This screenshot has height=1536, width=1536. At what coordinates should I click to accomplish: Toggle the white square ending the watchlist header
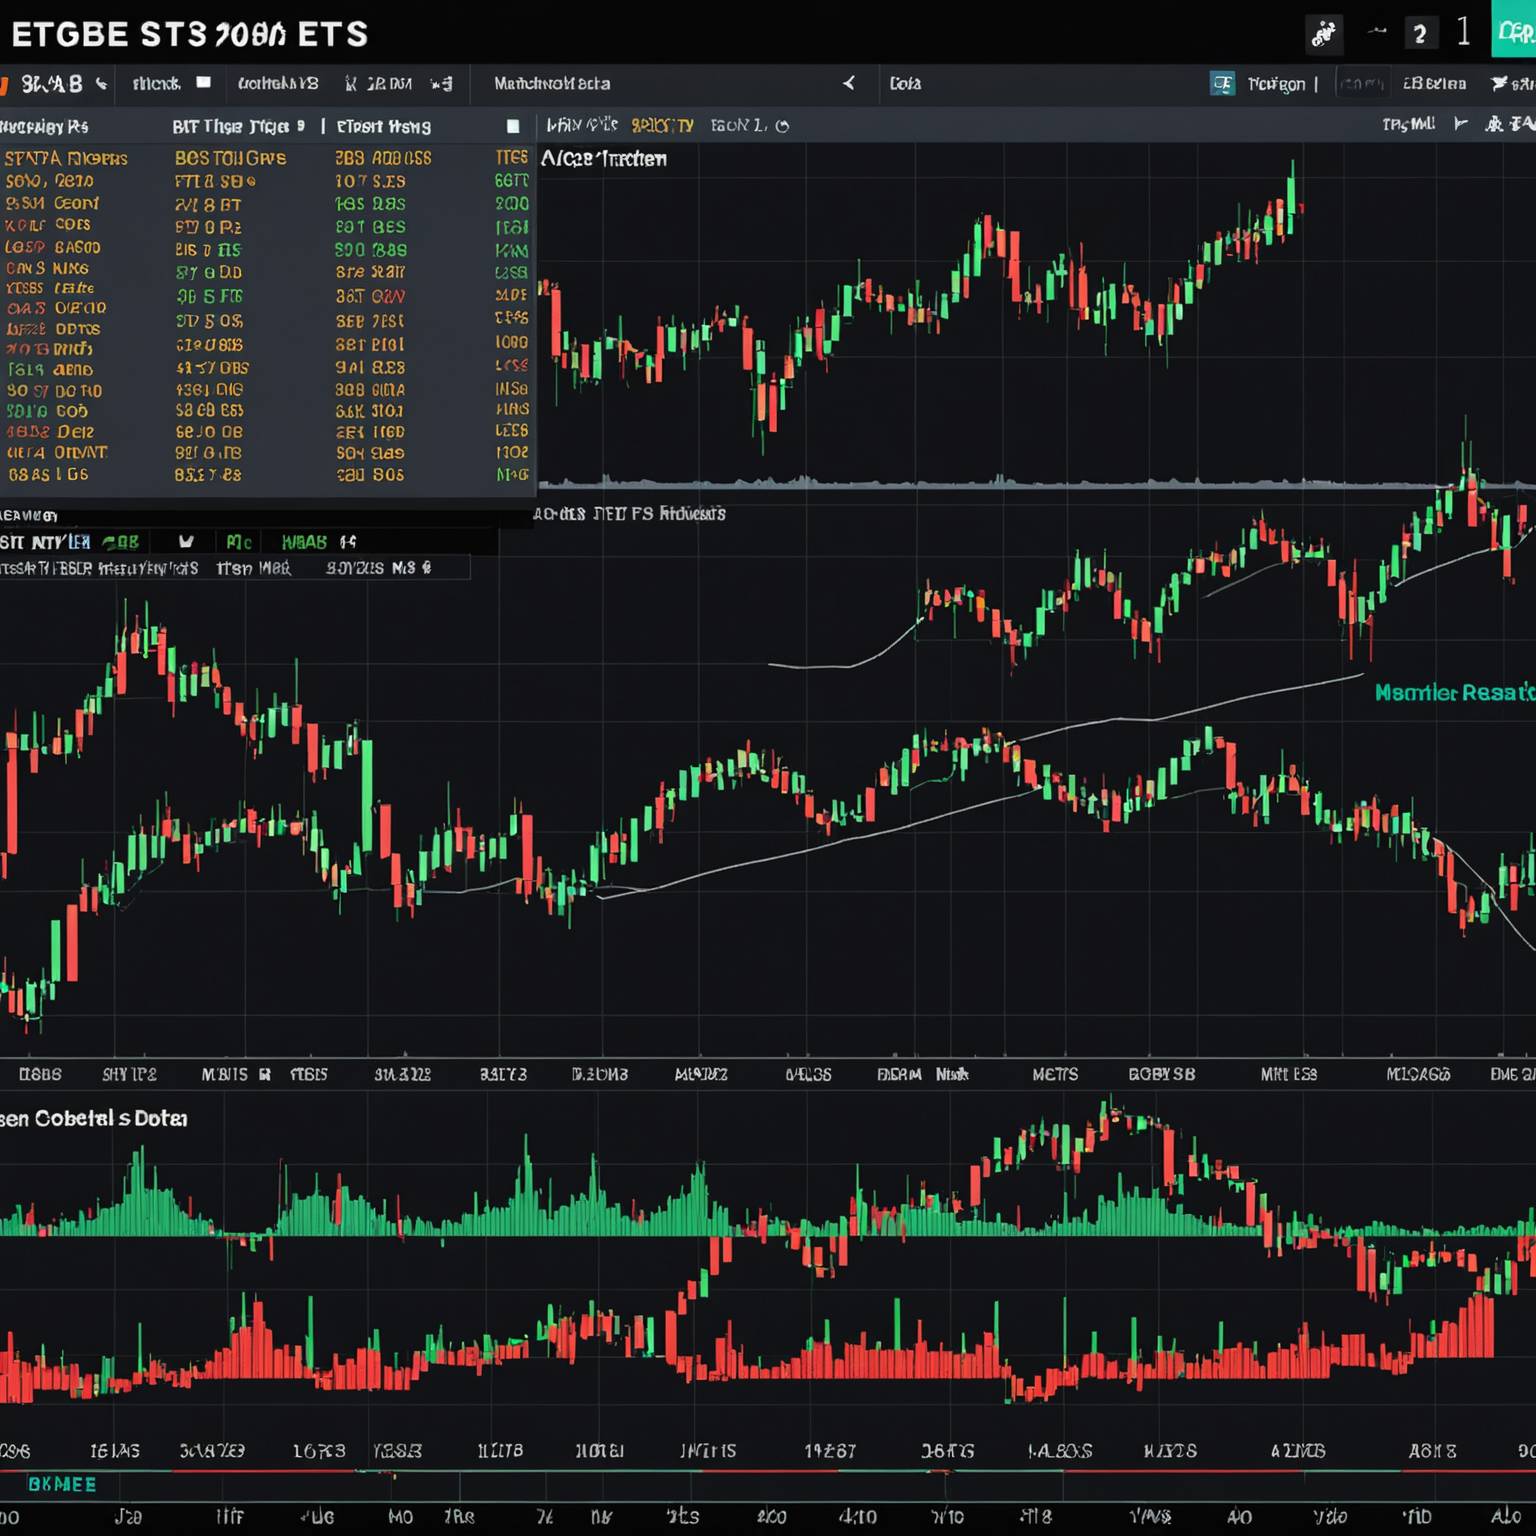click(513, 126)
